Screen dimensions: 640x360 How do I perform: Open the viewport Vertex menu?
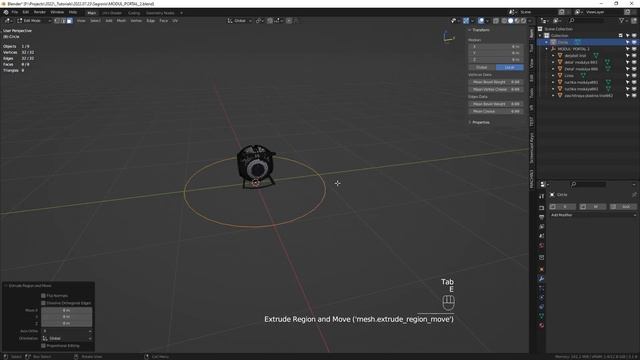[136, 20]
